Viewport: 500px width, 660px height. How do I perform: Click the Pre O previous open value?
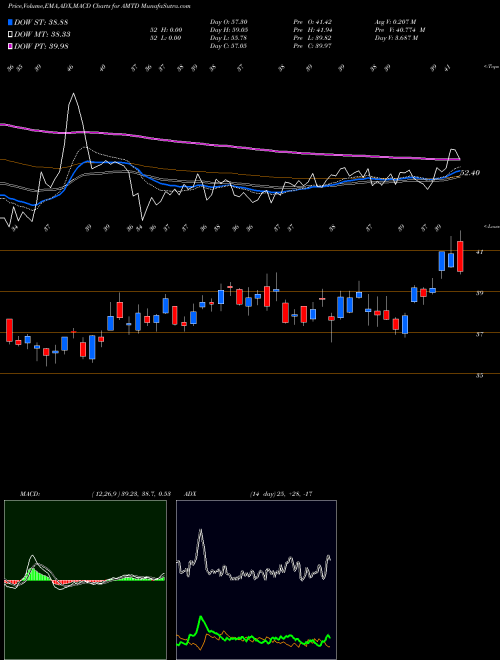point(322,22)
